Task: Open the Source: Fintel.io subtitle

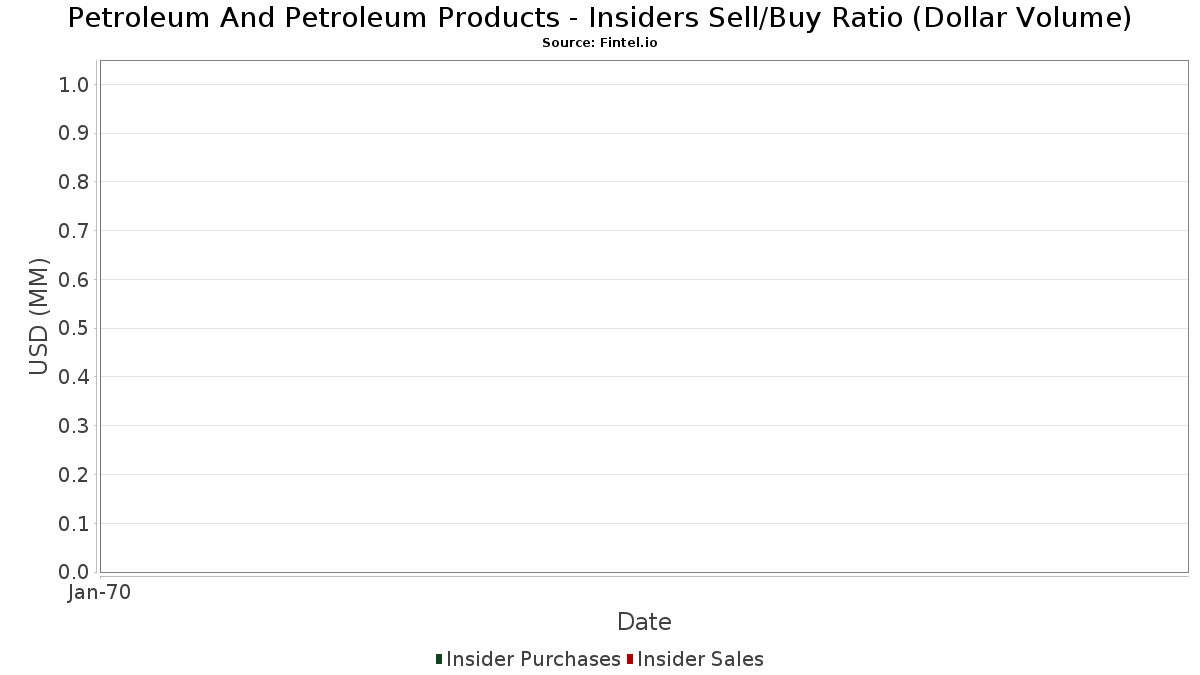Action: coord(600,43)
